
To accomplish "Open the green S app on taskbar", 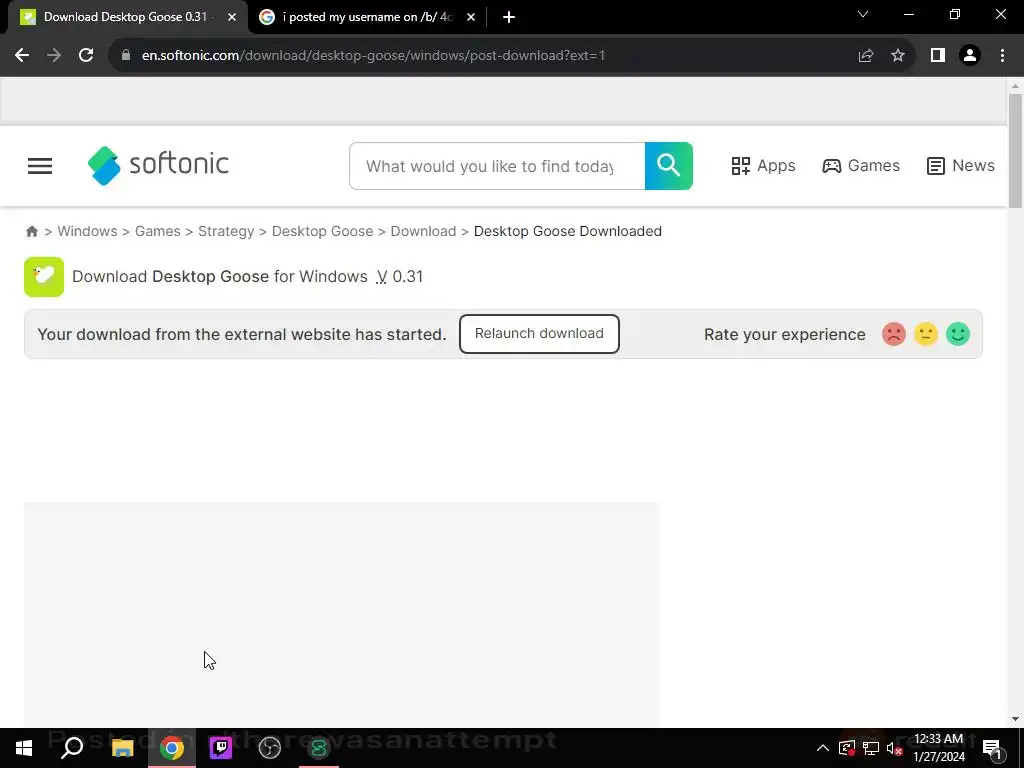I will pyautogui.click(x=319, y=748).
